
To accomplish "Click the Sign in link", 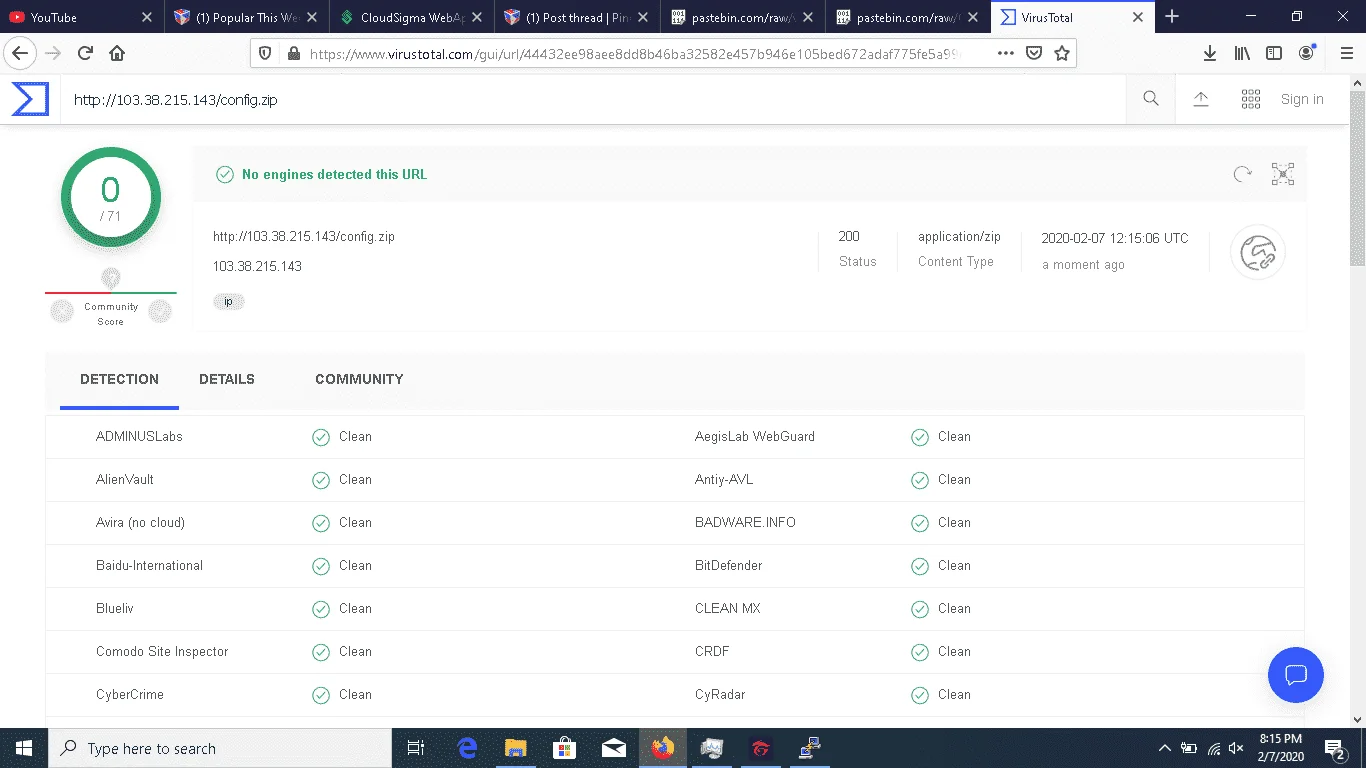I will click(1302, 99).
